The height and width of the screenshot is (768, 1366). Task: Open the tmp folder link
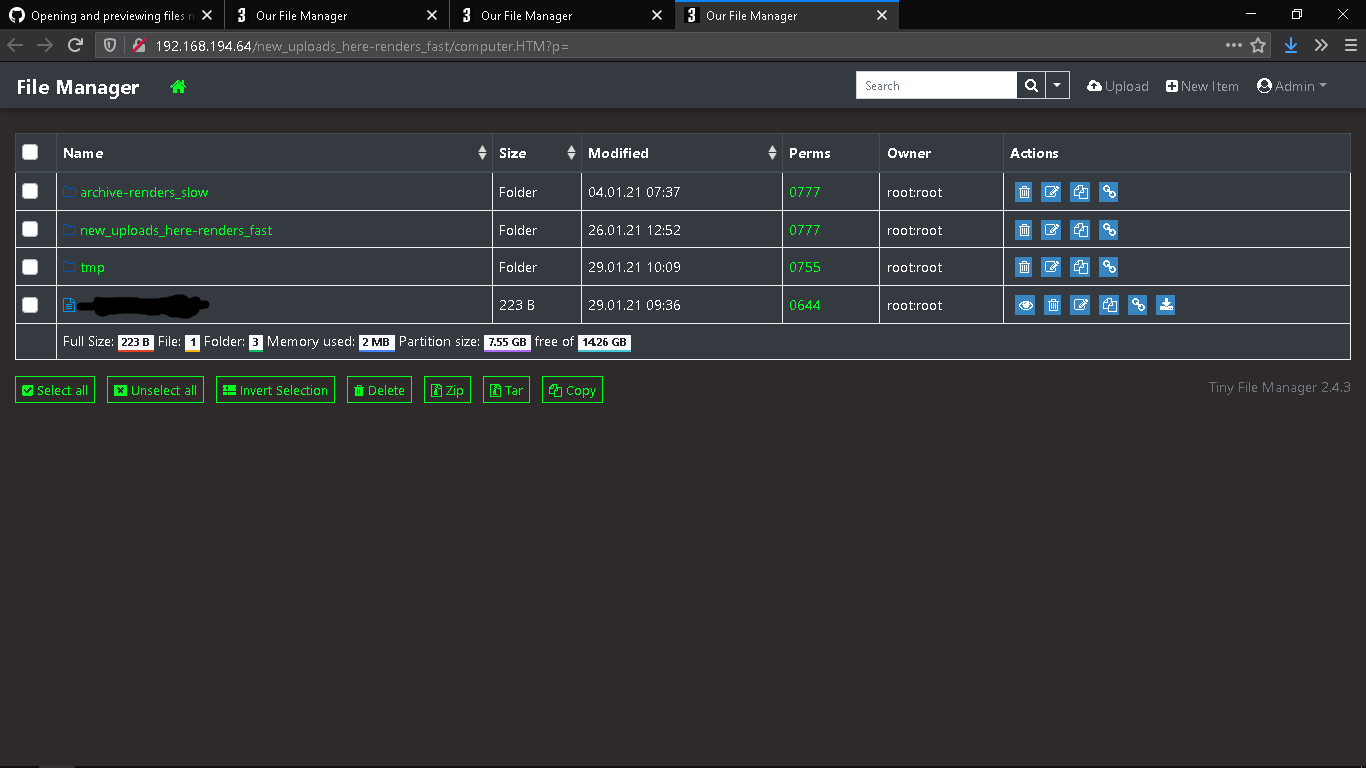point(92,267)
